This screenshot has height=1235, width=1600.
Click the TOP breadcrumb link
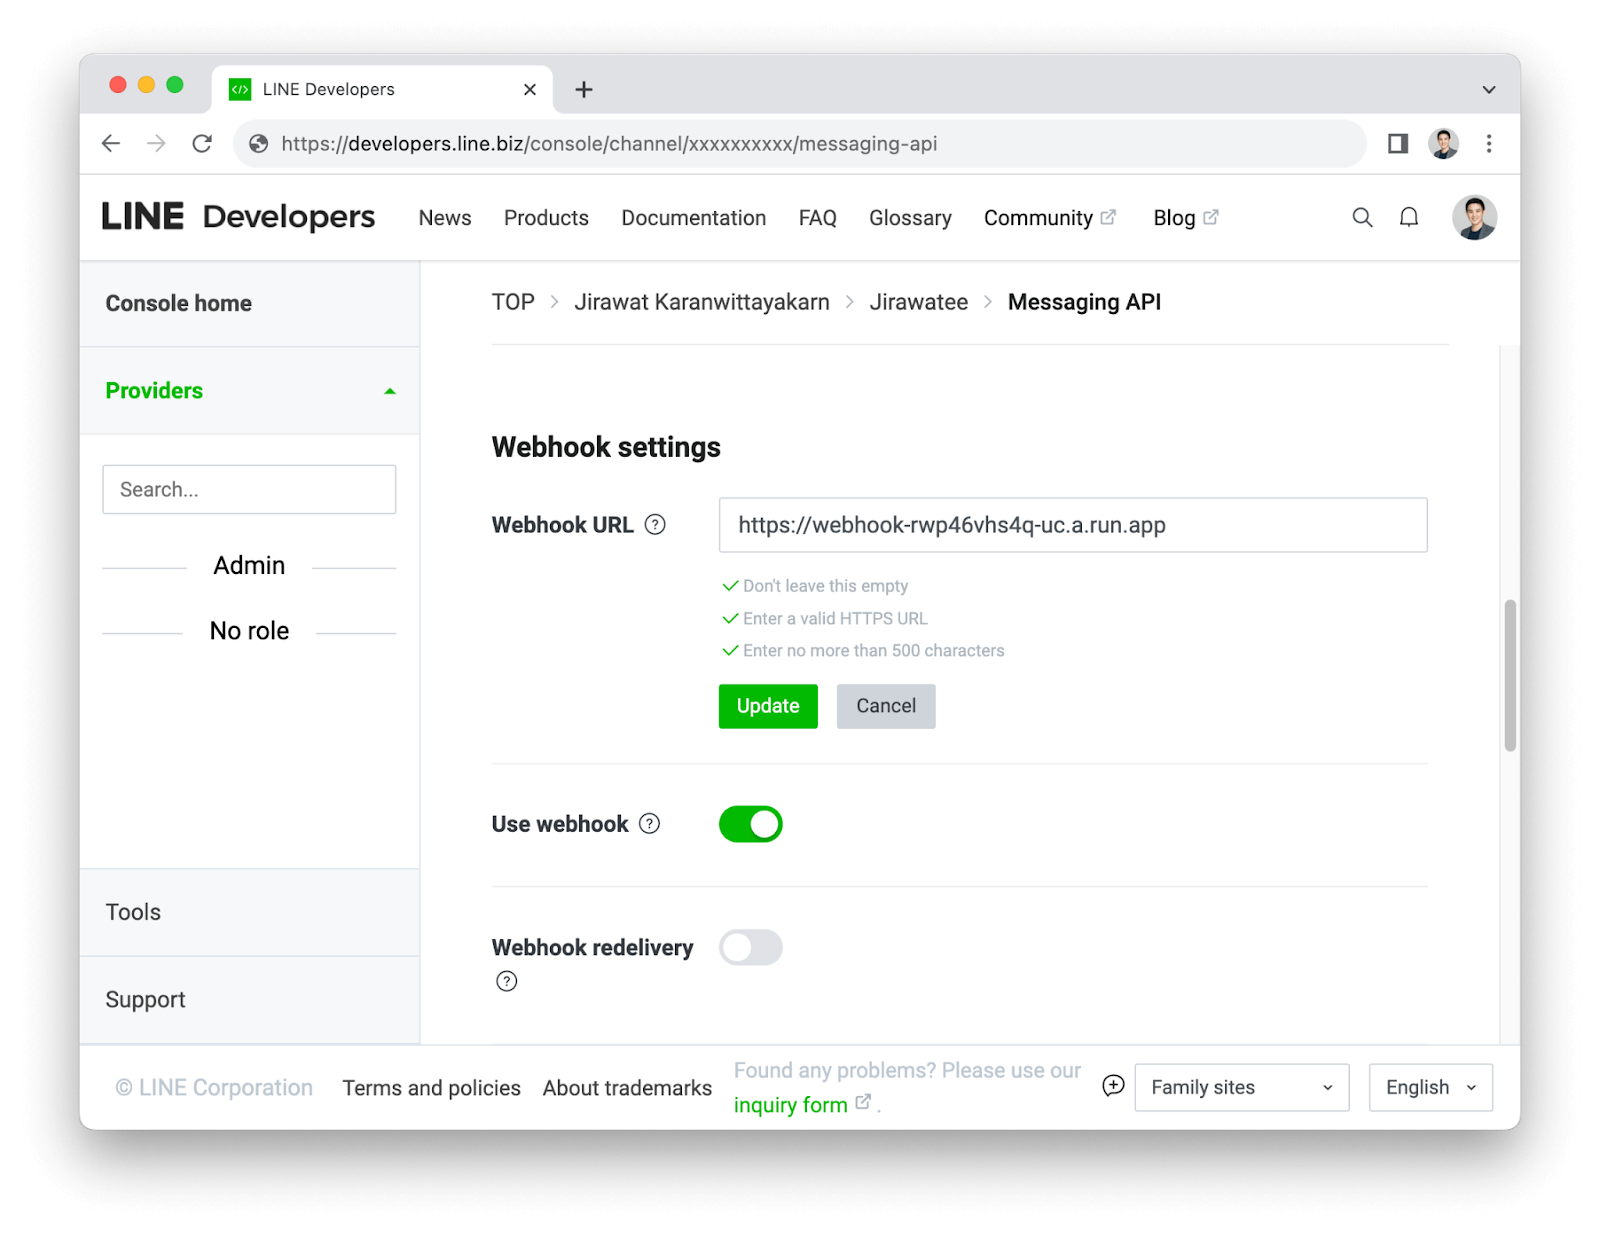(513, 302)
